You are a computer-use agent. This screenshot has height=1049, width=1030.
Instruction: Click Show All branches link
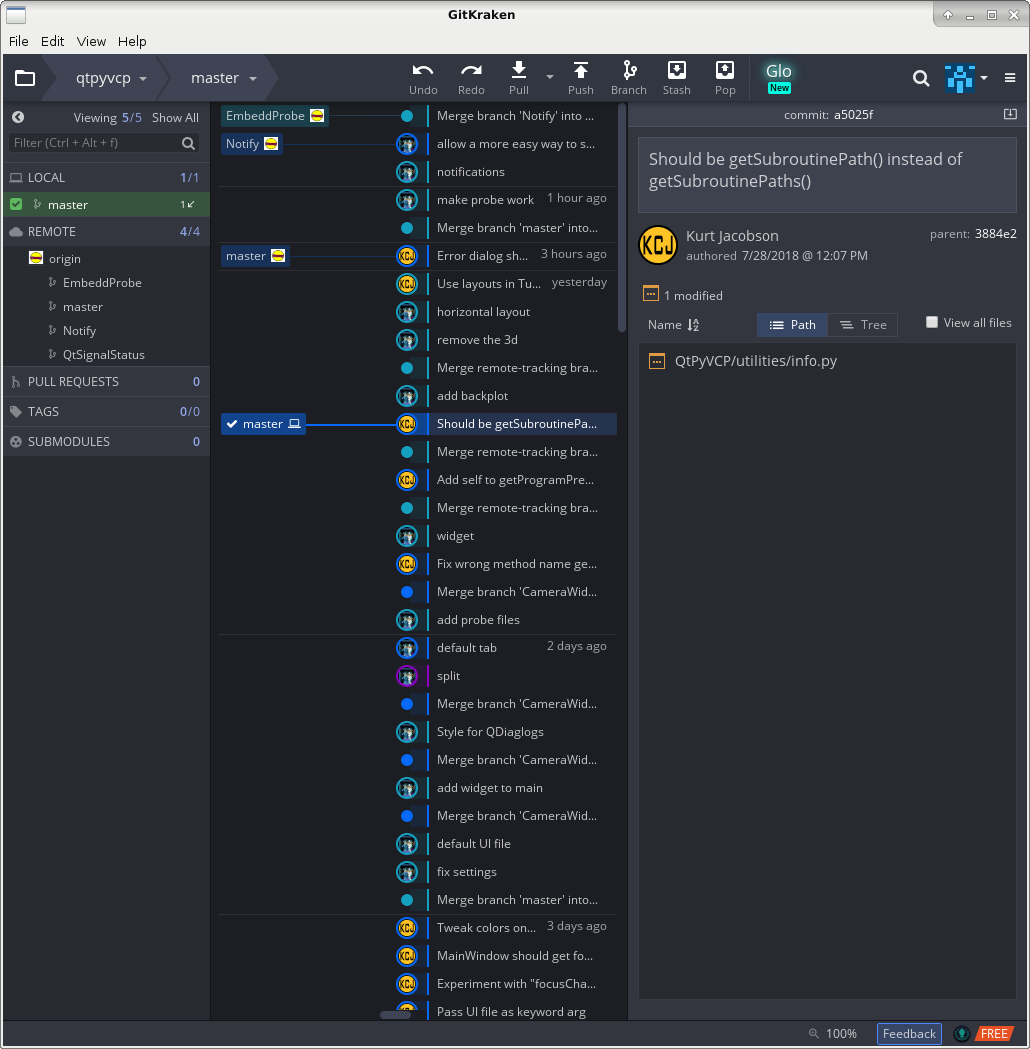click(175, 118)
